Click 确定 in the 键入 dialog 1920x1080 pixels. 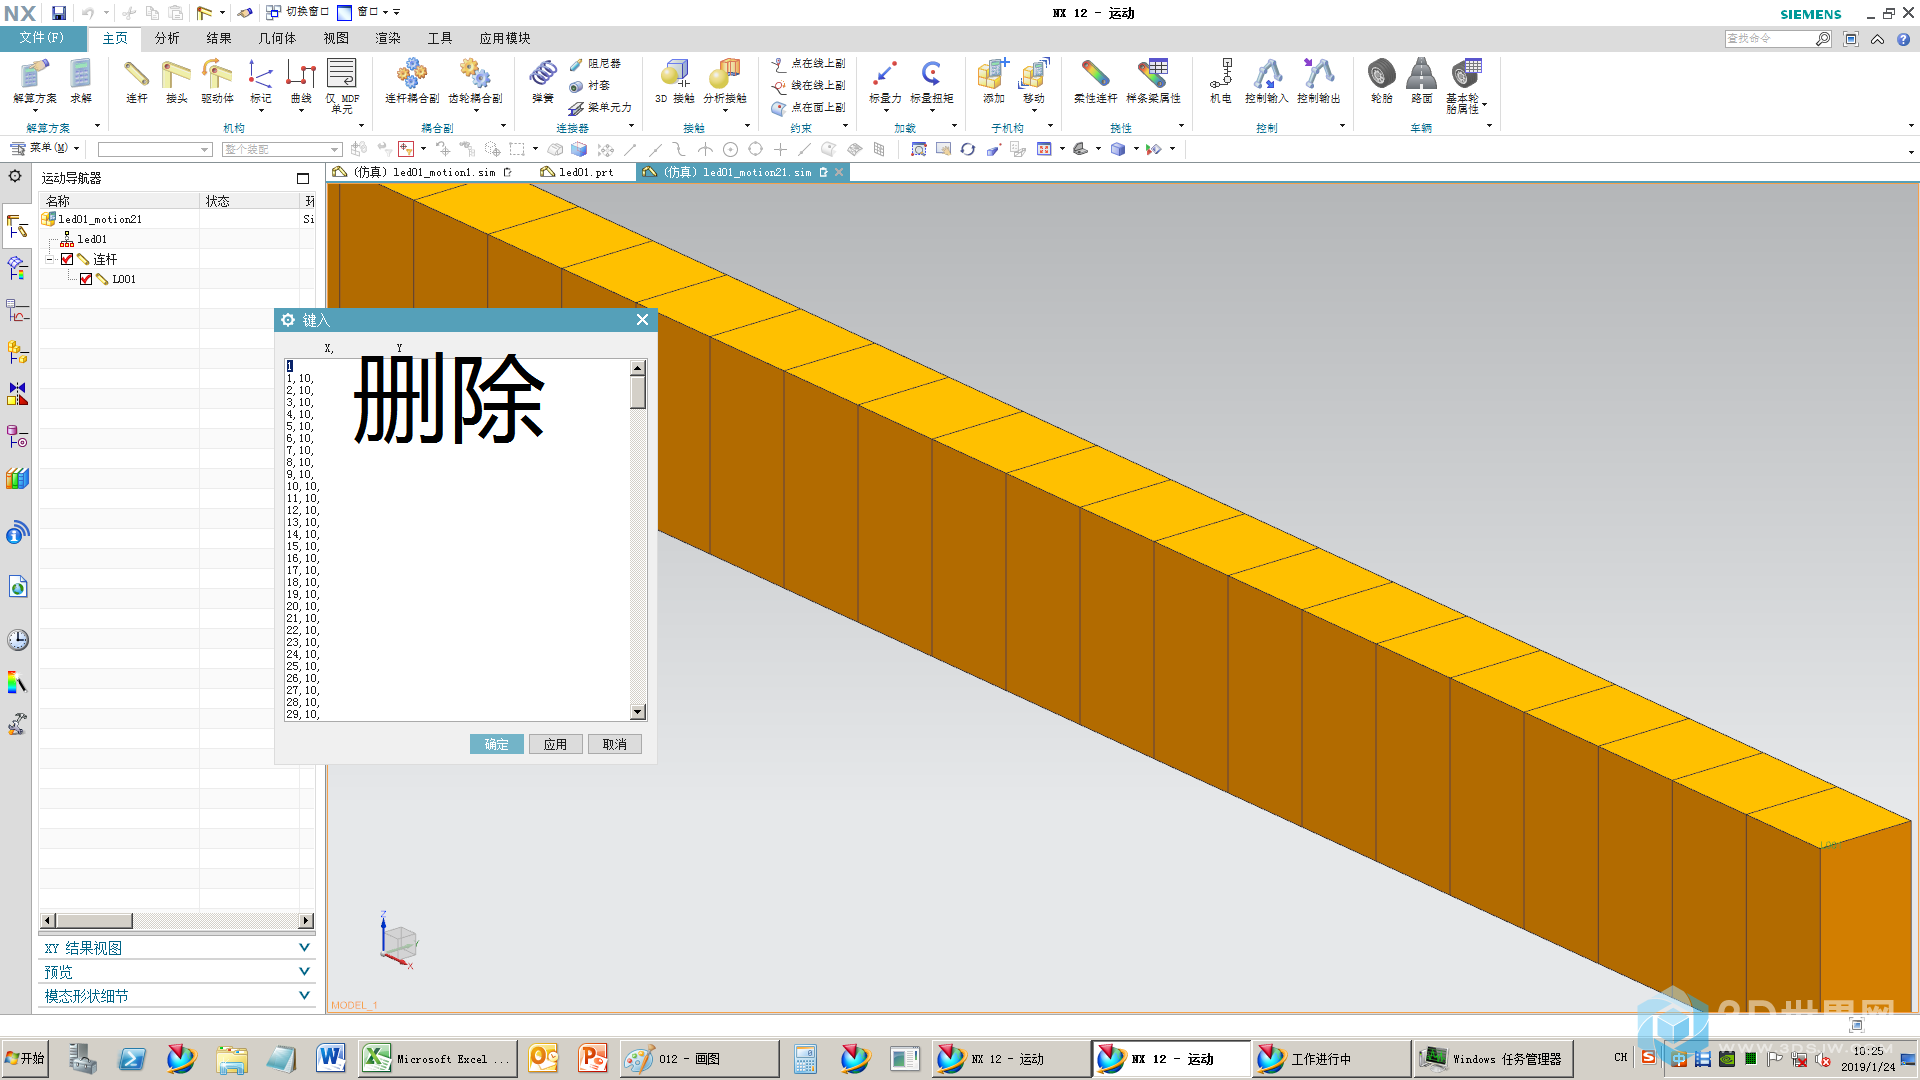497,744
